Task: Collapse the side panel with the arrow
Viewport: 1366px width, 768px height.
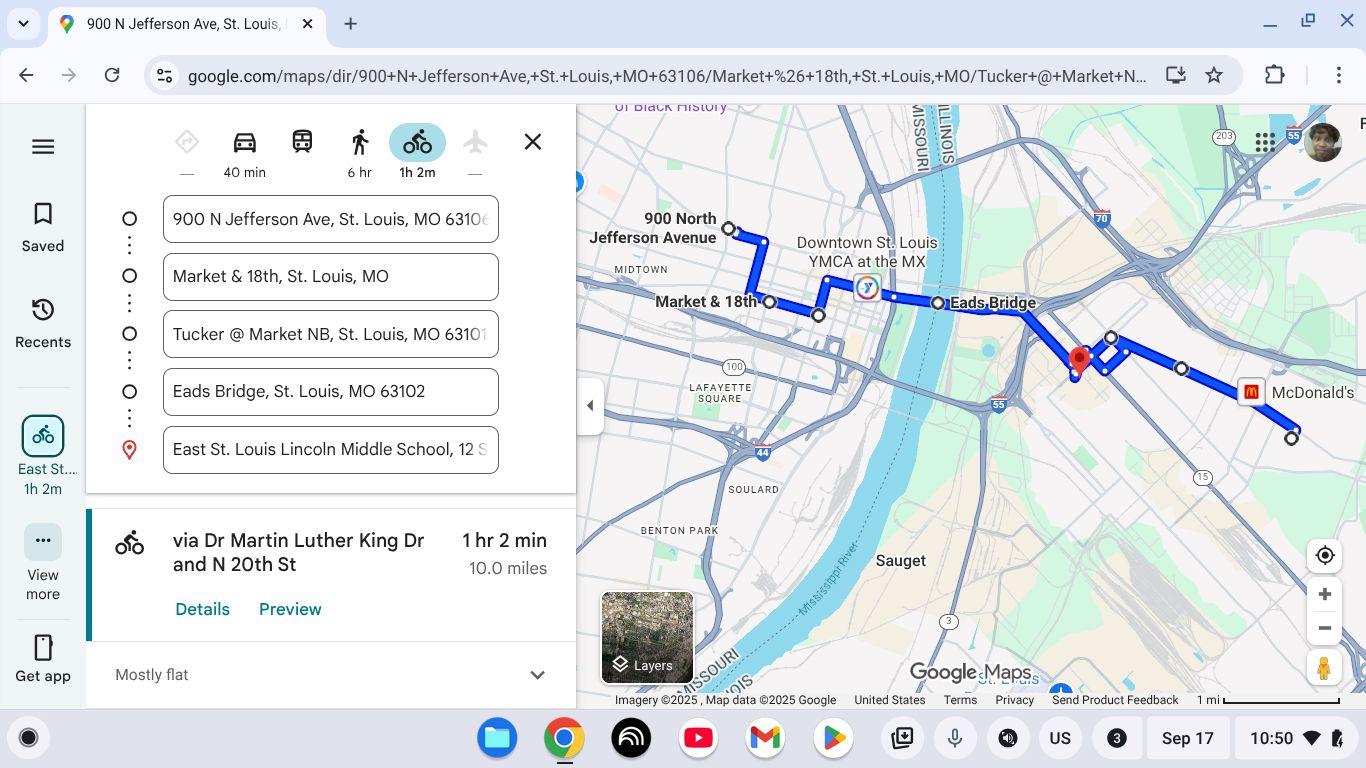Action: (590, 406)
